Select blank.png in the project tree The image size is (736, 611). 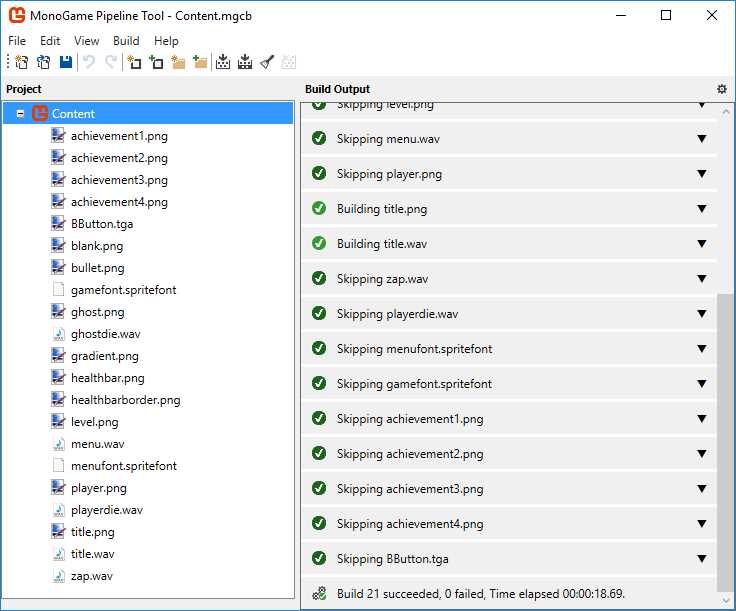(x=97, y=246)
